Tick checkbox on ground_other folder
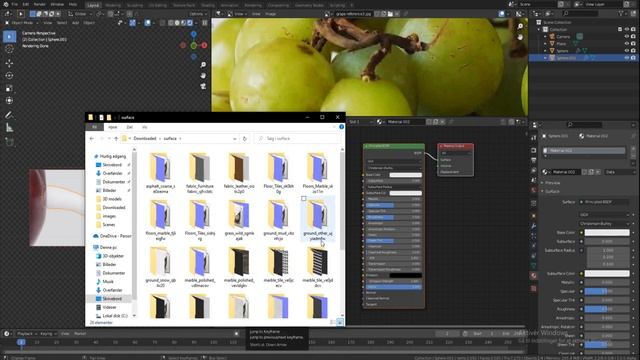Image resolution: width=640 pixels, height=360 pixels. [x=304, y=199]
